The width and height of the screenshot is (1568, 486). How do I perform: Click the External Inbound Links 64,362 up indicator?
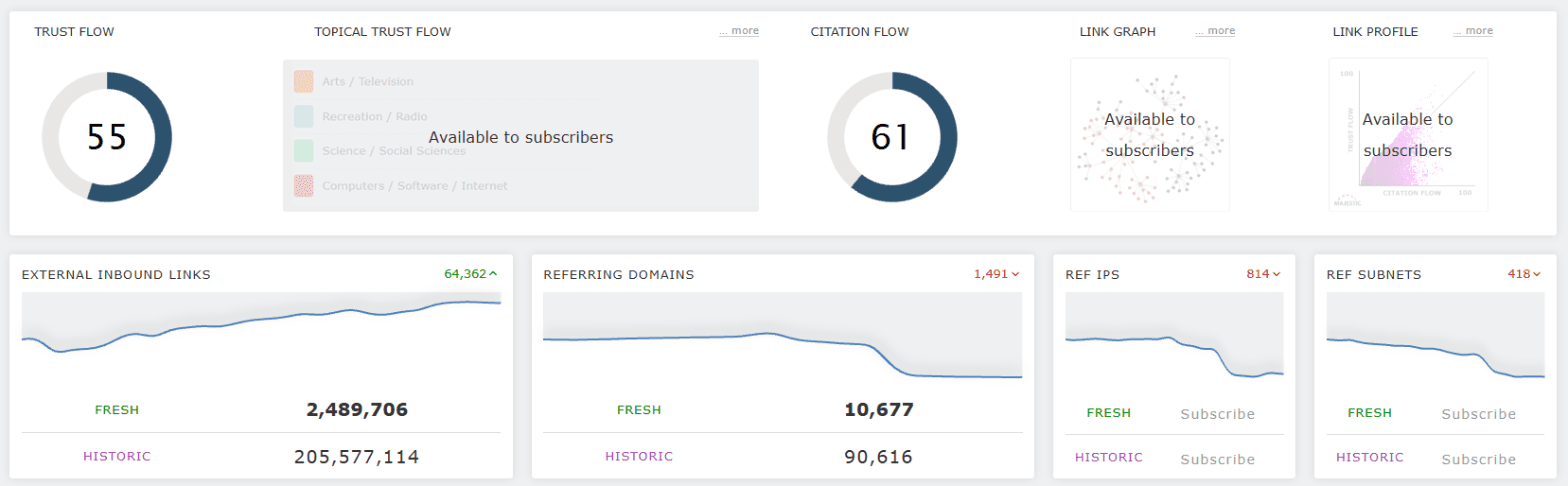point(470,274)
